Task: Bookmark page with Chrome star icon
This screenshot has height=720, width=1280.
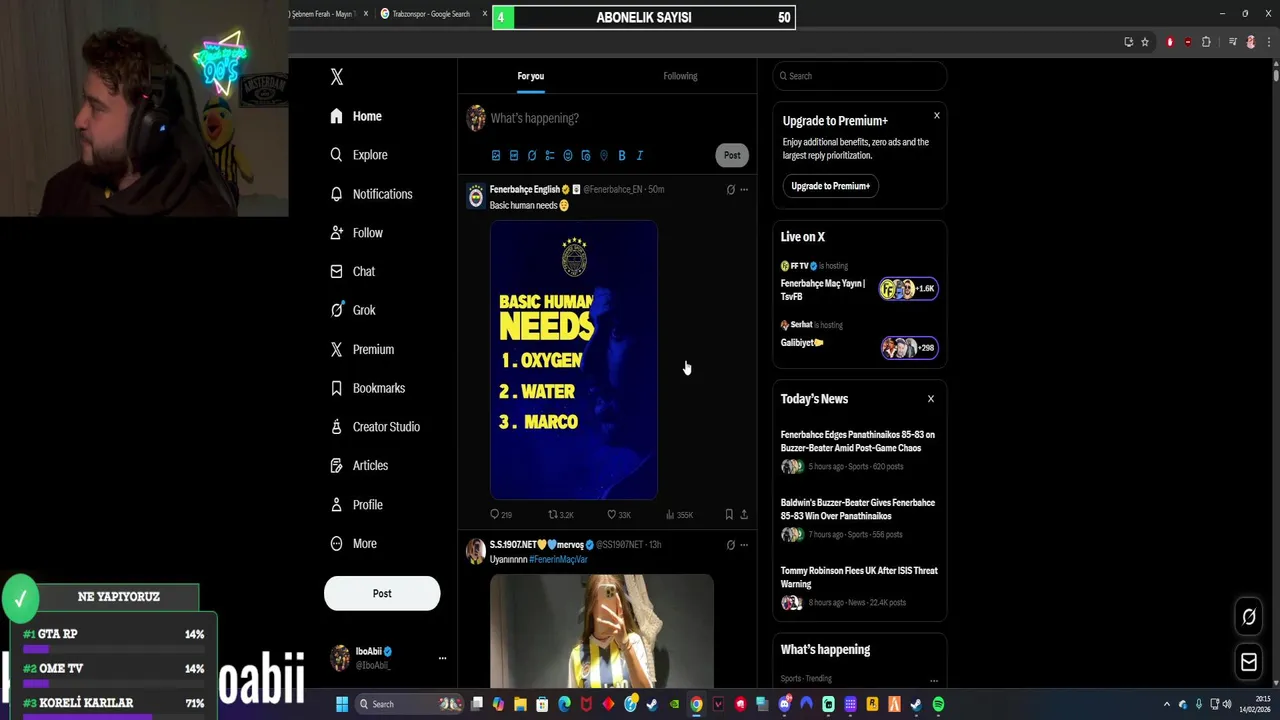Action: pyautogui.click(x=1145, y=42)
